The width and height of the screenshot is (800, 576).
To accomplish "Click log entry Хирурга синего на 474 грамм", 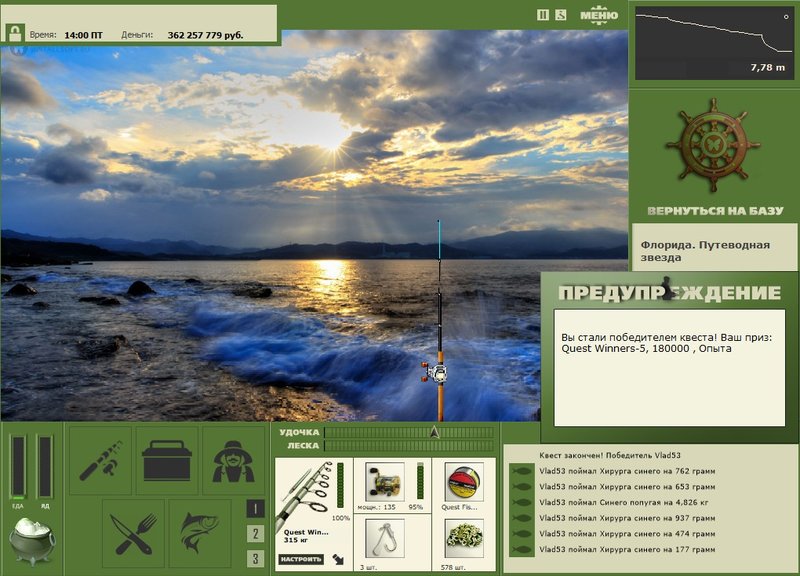I will [627, 534].
